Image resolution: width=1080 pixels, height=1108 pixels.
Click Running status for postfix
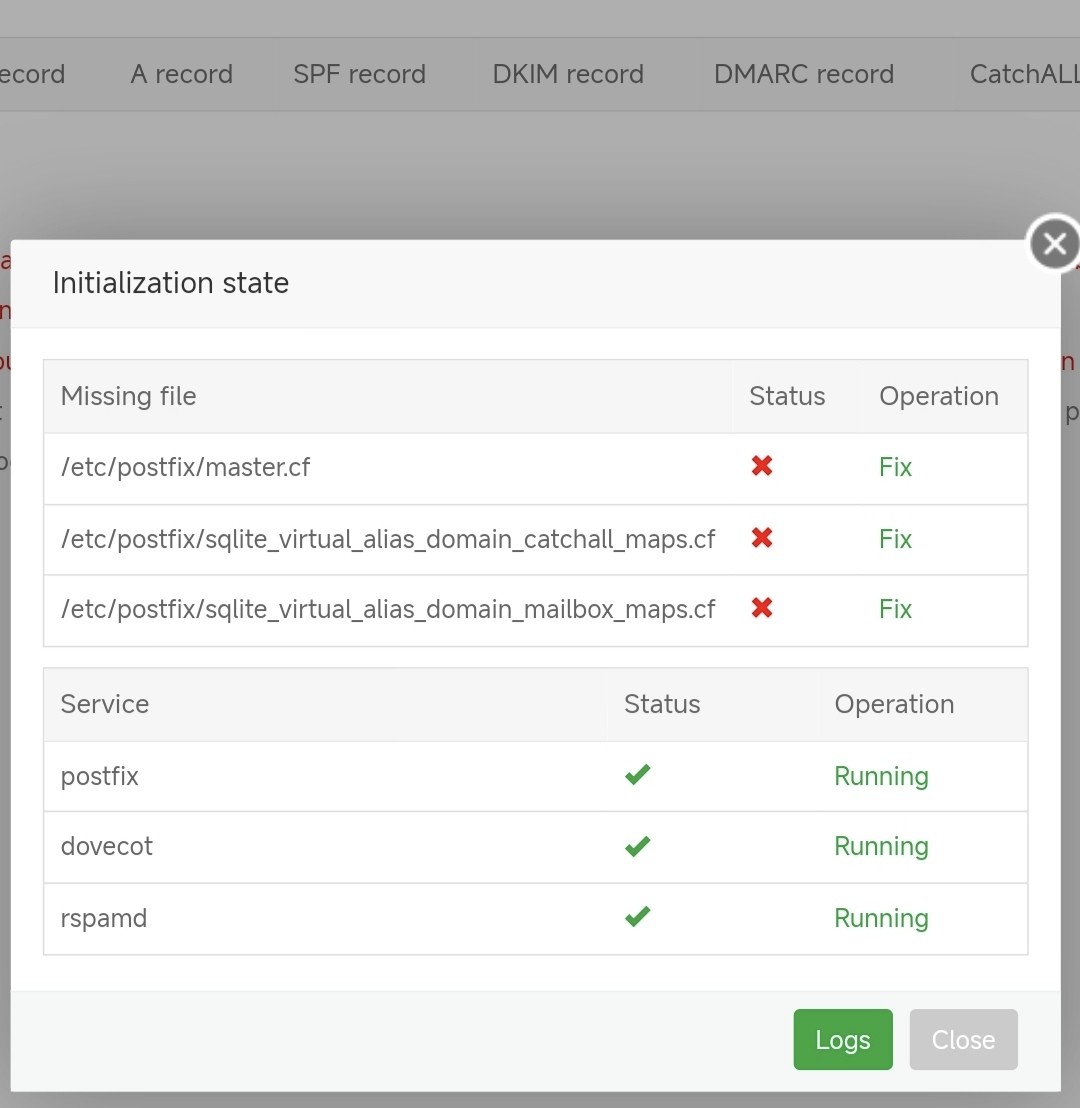pos(881,776)
